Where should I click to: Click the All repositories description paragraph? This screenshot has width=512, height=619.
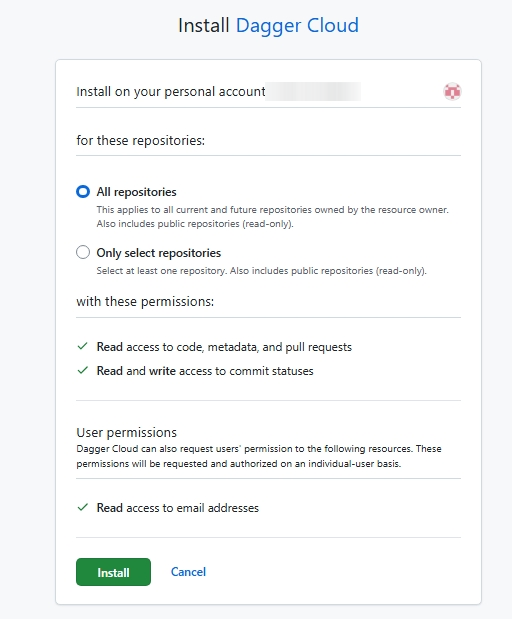[x=272, y=217]
